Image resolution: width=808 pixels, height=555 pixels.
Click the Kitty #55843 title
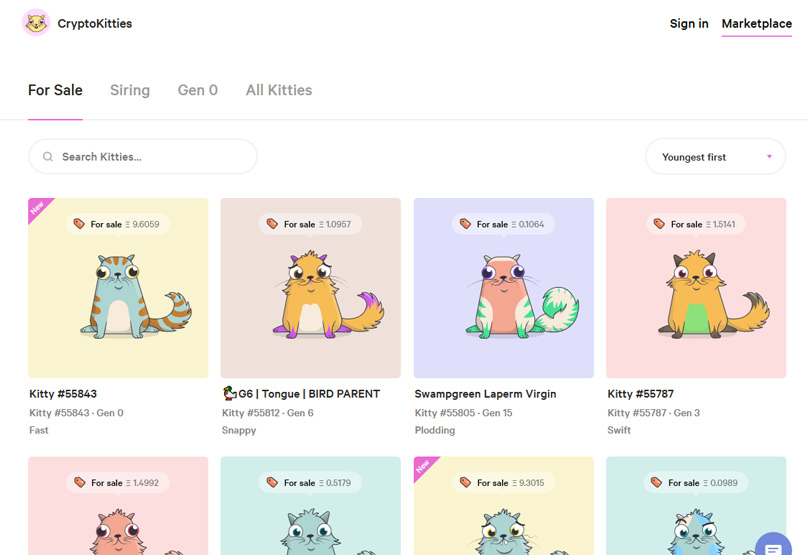click(63, 394)
